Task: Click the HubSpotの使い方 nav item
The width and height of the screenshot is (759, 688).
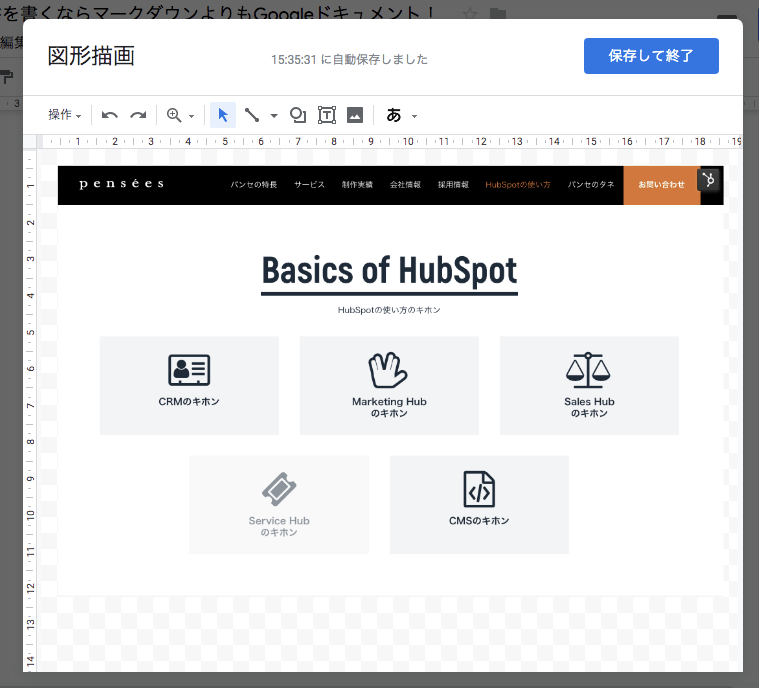Action: click(x=517, y=185)
